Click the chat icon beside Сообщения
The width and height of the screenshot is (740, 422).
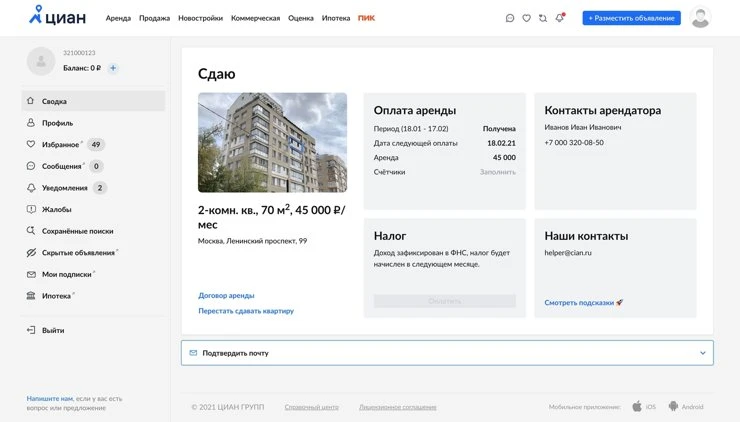point(31,166)
